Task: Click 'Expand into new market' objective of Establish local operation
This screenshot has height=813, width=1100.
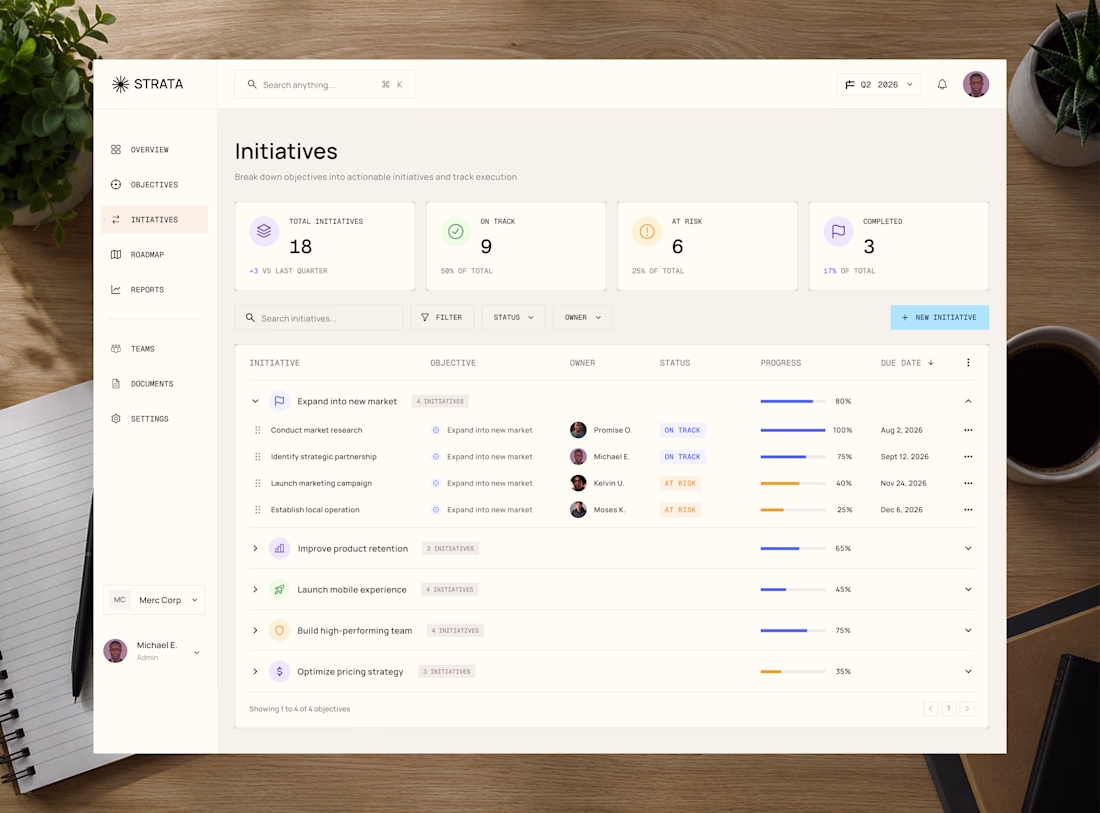Action: pyautogui.click(x=490, y=510)
